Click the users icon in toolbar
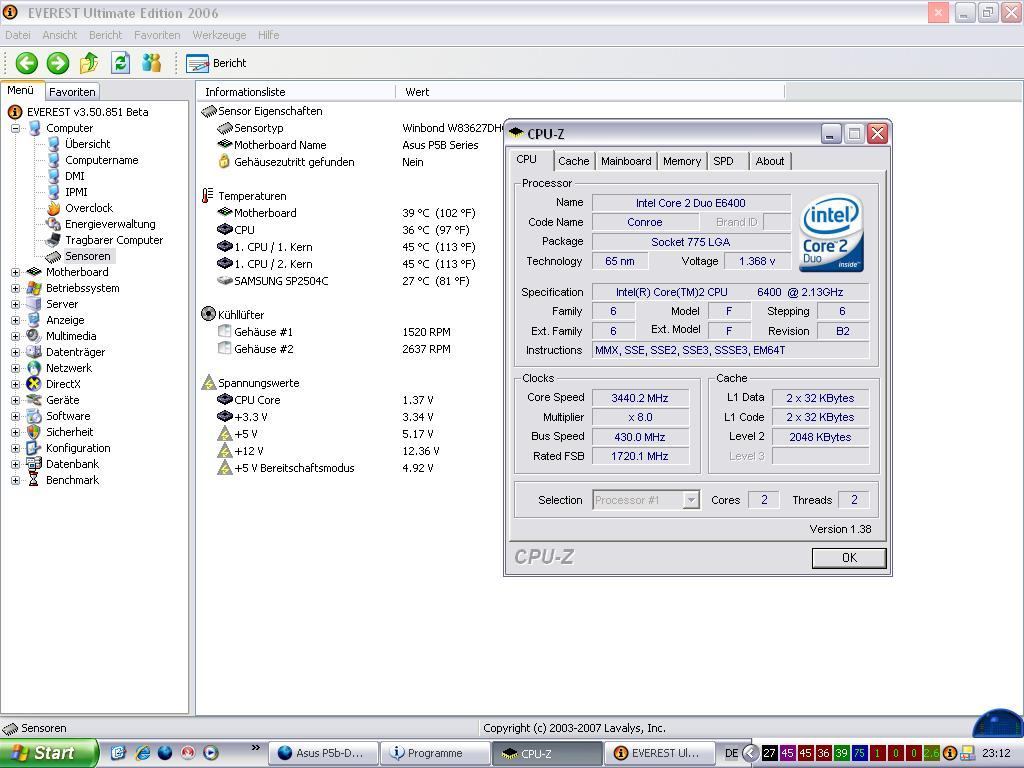 151,63
